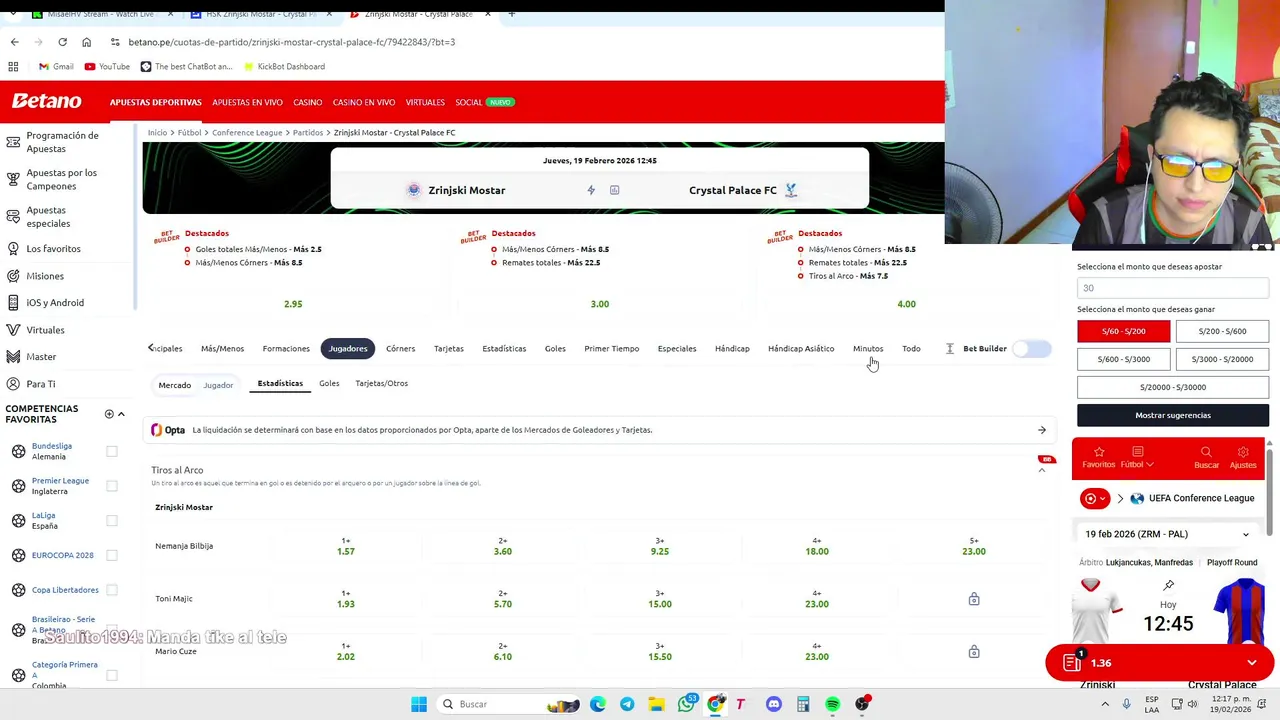
Task: Click the Betano logo
Action: [x=46, y=101]
